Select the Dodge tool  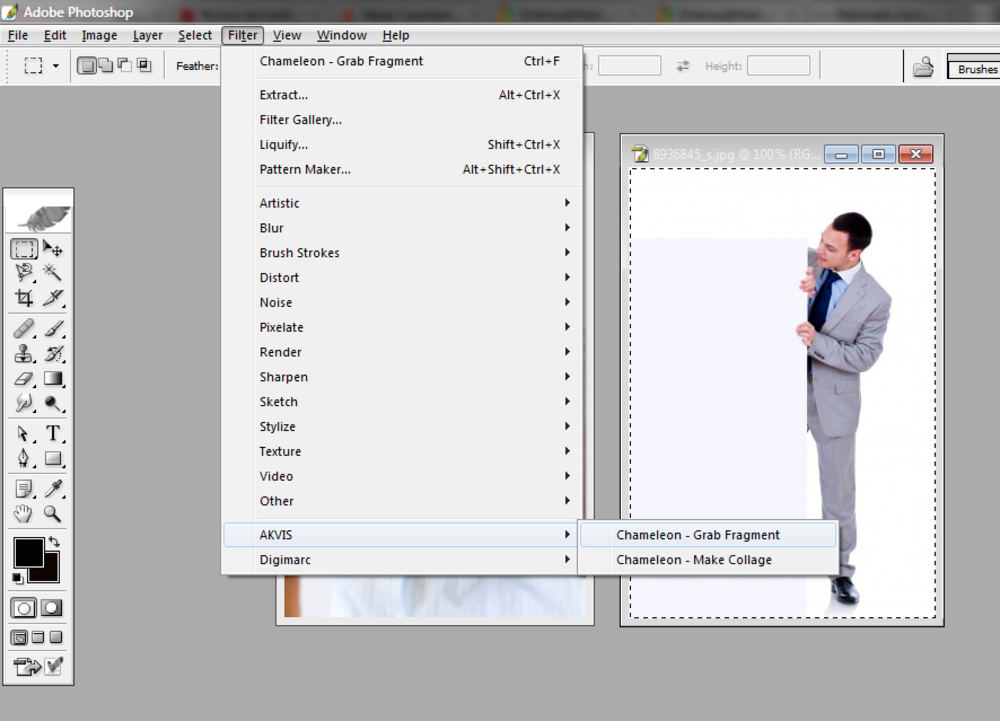click(x=52, y=403)
